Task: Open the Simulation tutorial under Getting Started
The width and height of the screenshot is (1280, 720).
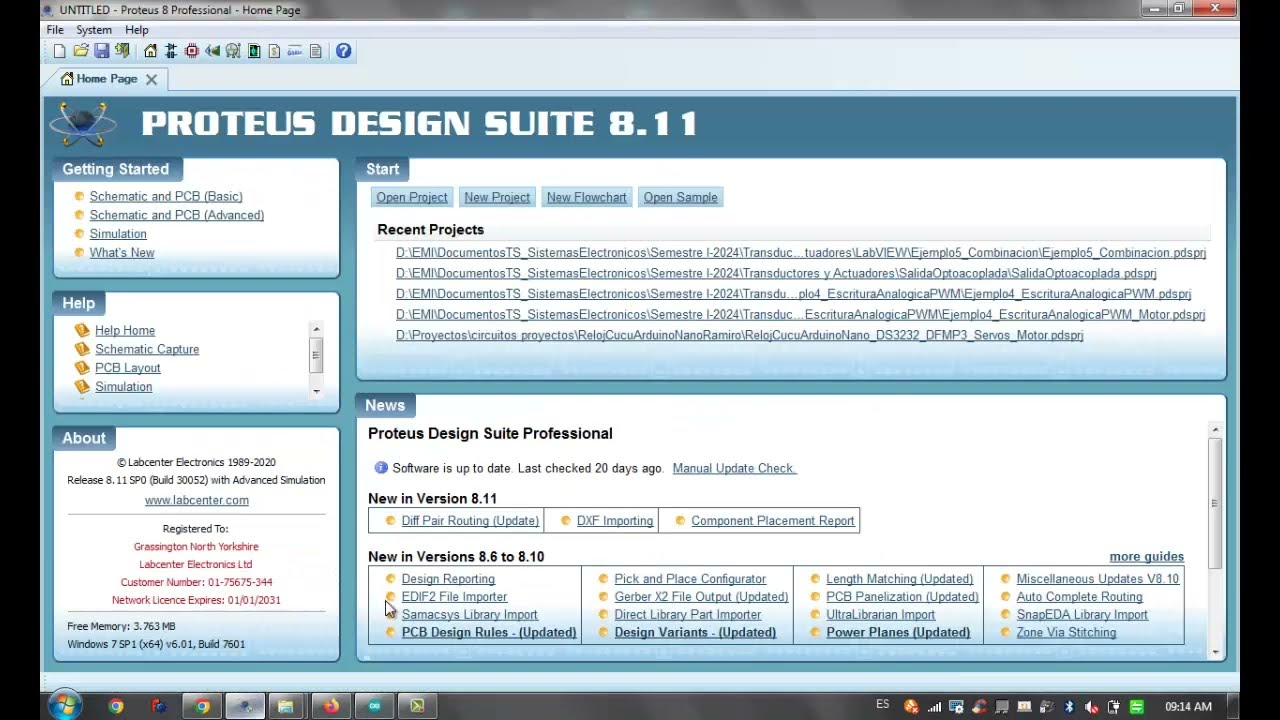Action: click(118, 234)
